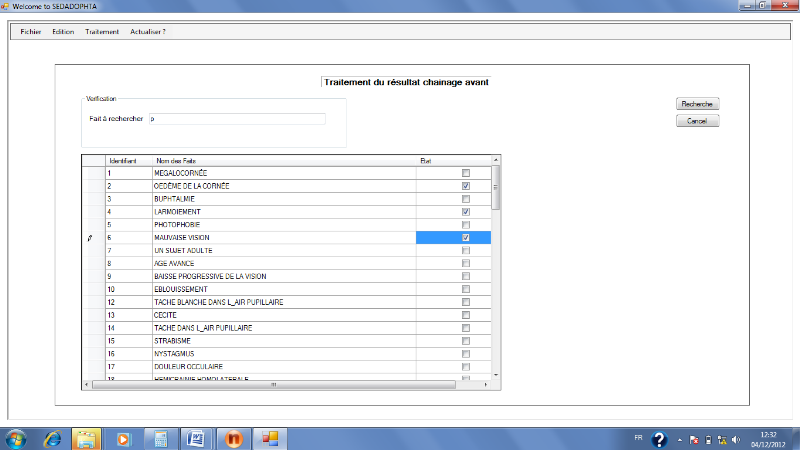Screen dimensions: 800x450
Task: Select the MAUVAISE VISION cell
Action: click(x=284, y=237)
